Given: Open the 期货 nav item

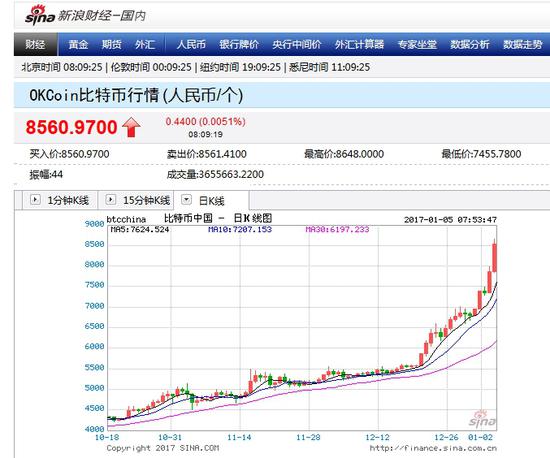Looking at the screenshot, I should [112, 45].
